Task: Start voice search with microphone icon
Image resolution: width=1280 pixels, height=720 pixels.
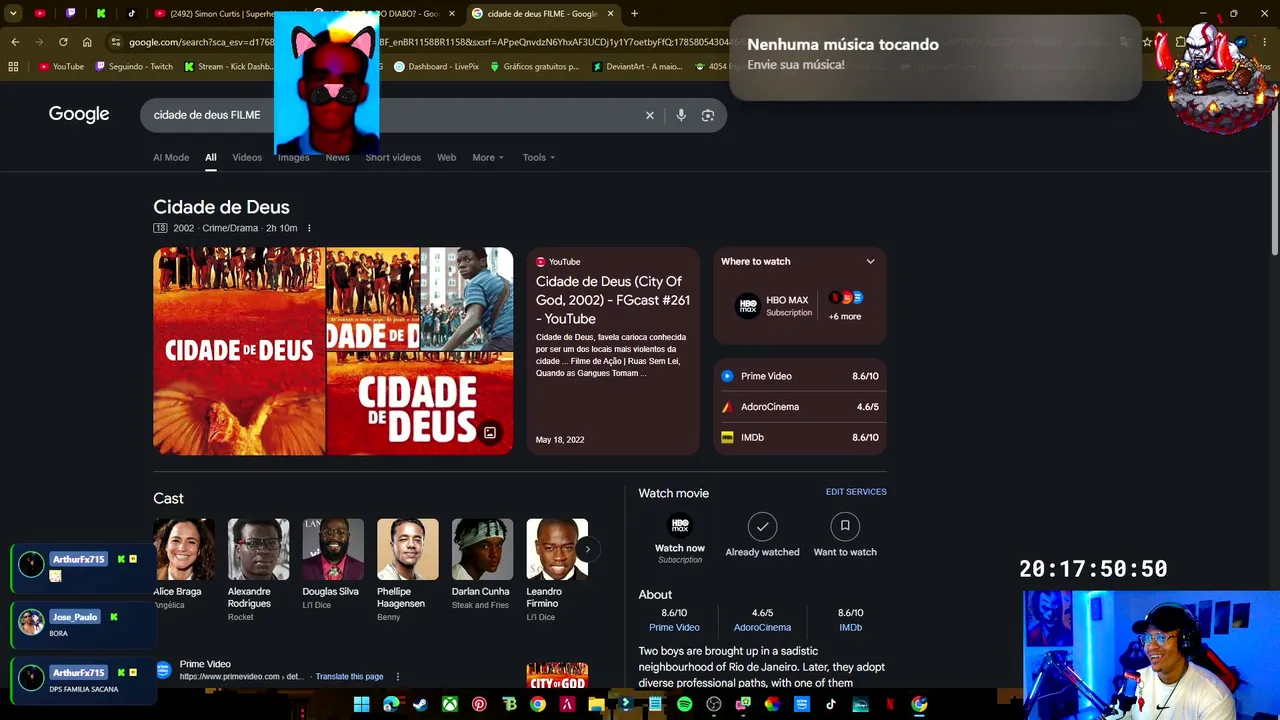Action: 681,115
